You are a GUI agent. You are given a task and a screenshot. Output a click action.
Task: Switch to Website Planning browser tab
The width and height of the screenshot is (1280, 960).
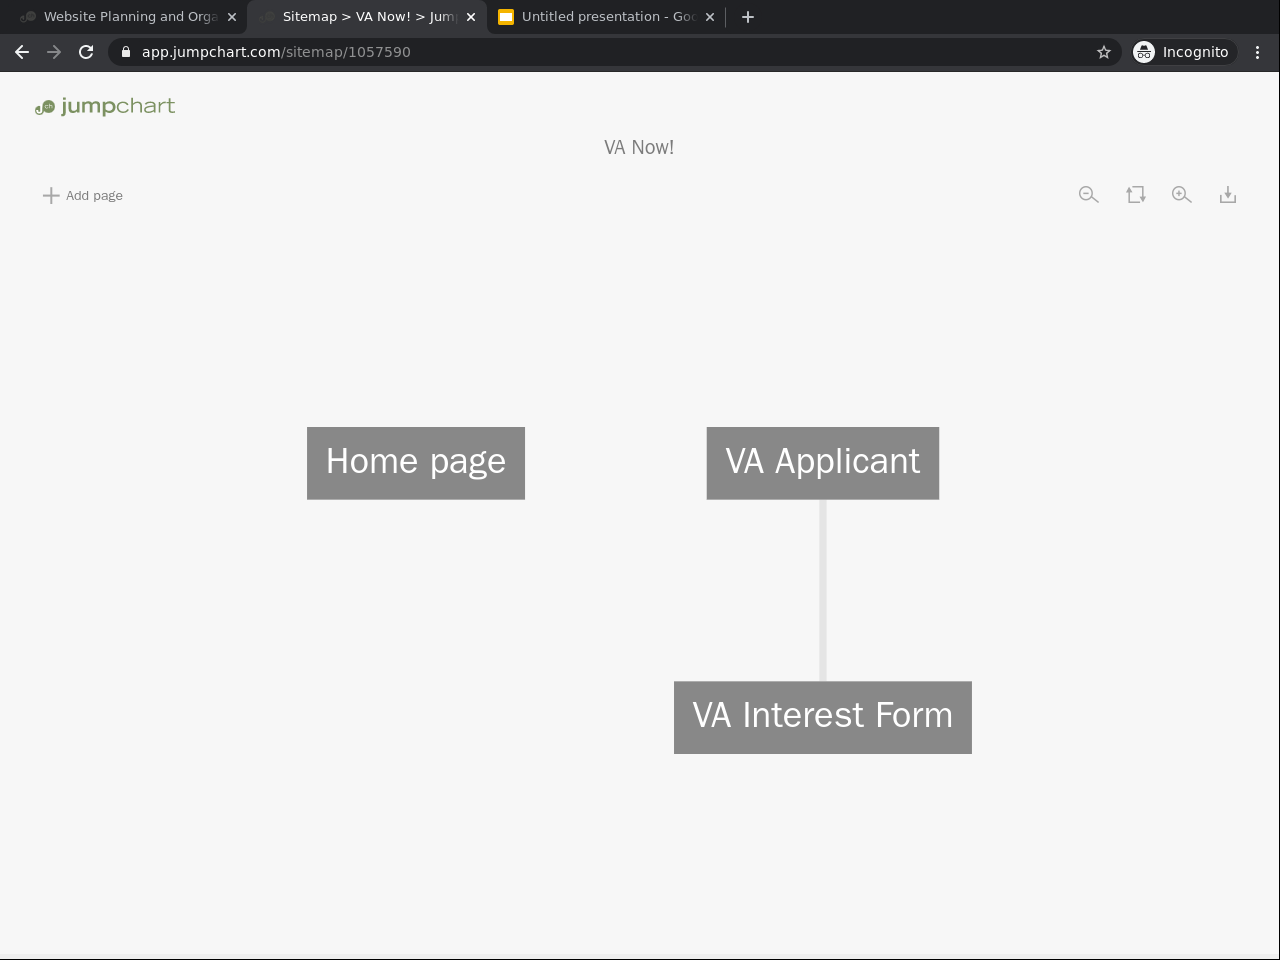coord(129,17)
